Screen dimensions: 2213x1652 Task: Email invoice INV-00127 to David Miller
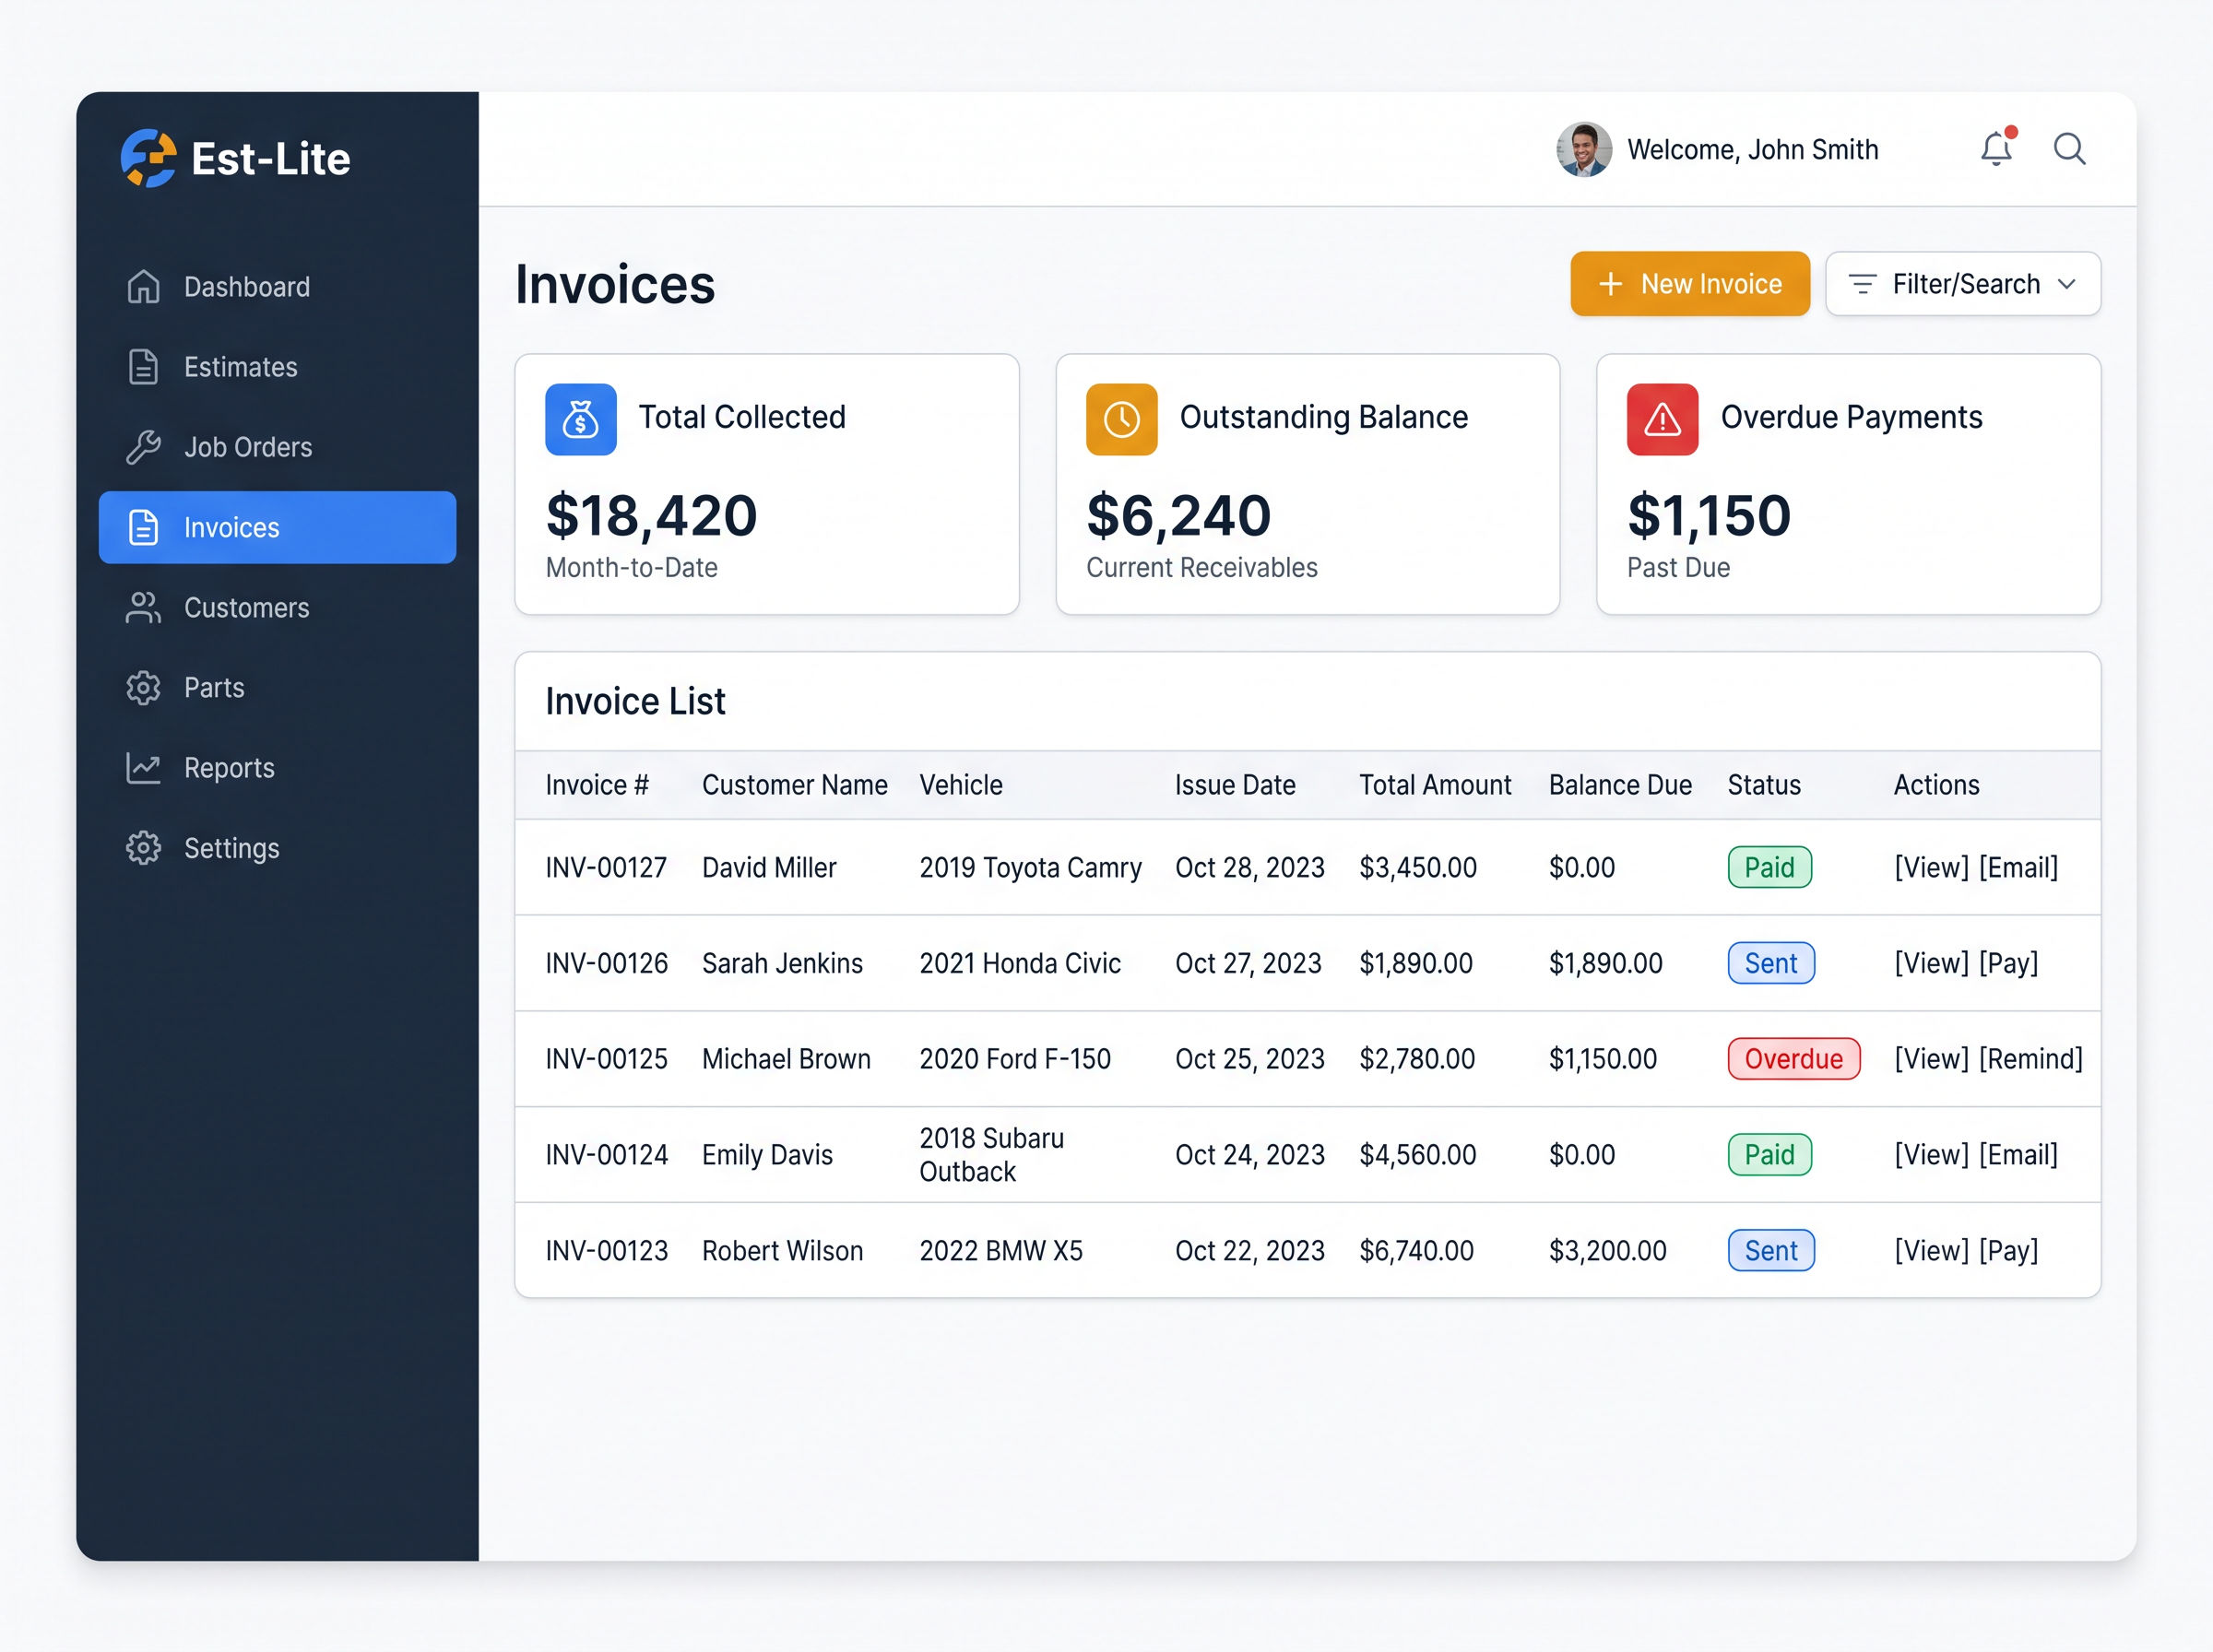2019,867
